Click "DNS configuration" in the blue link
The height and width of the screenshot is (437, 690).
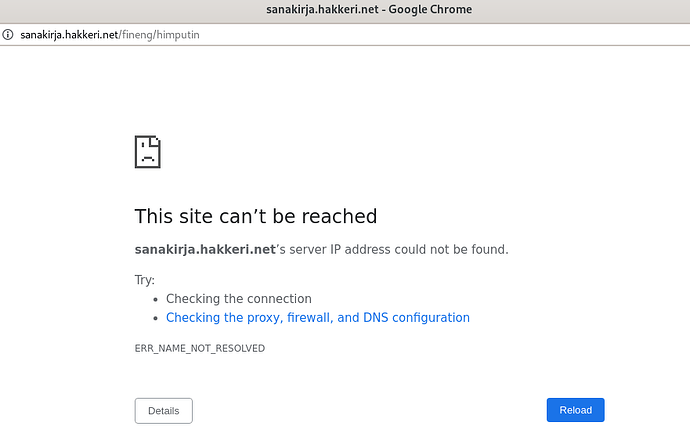tap(416, 318)
